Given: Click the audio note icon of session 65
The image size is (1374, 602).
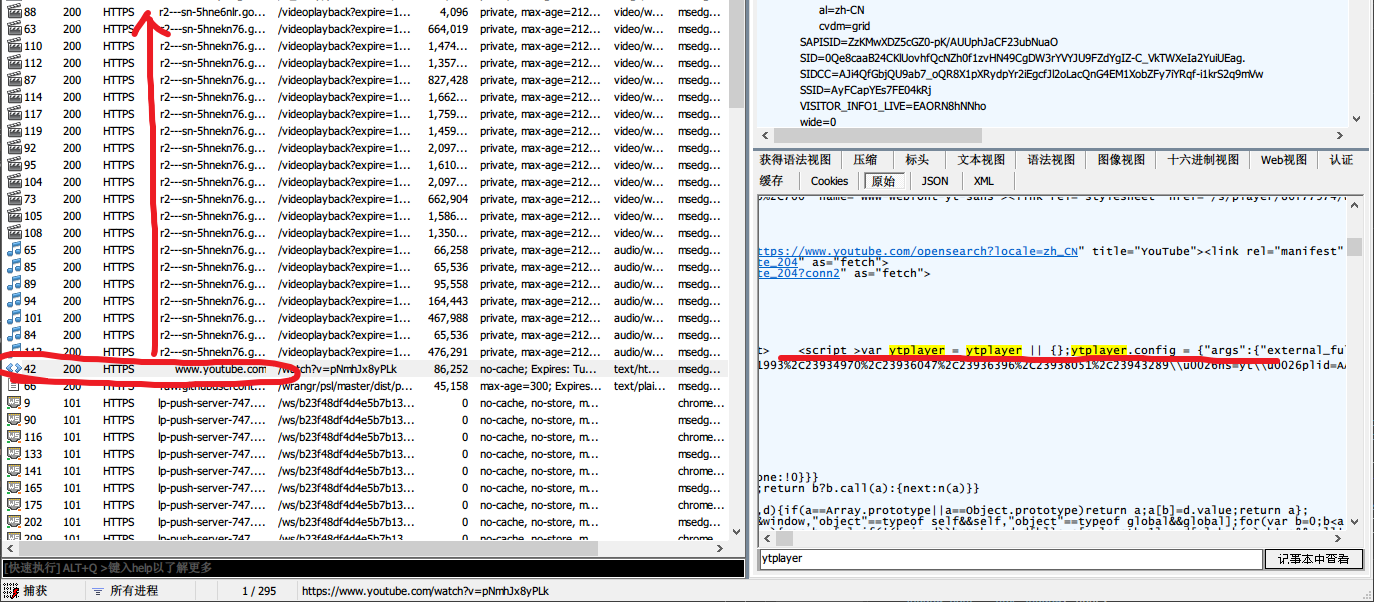Looking at the screenshot, I should click(x=14, y=250).
